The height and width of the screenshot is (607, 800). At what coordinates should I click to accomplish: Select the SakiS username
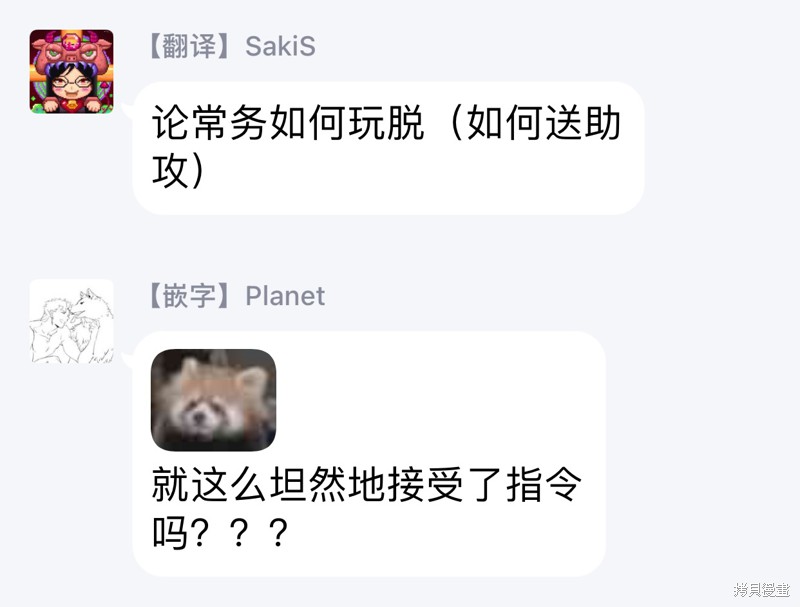click(280, 46)
